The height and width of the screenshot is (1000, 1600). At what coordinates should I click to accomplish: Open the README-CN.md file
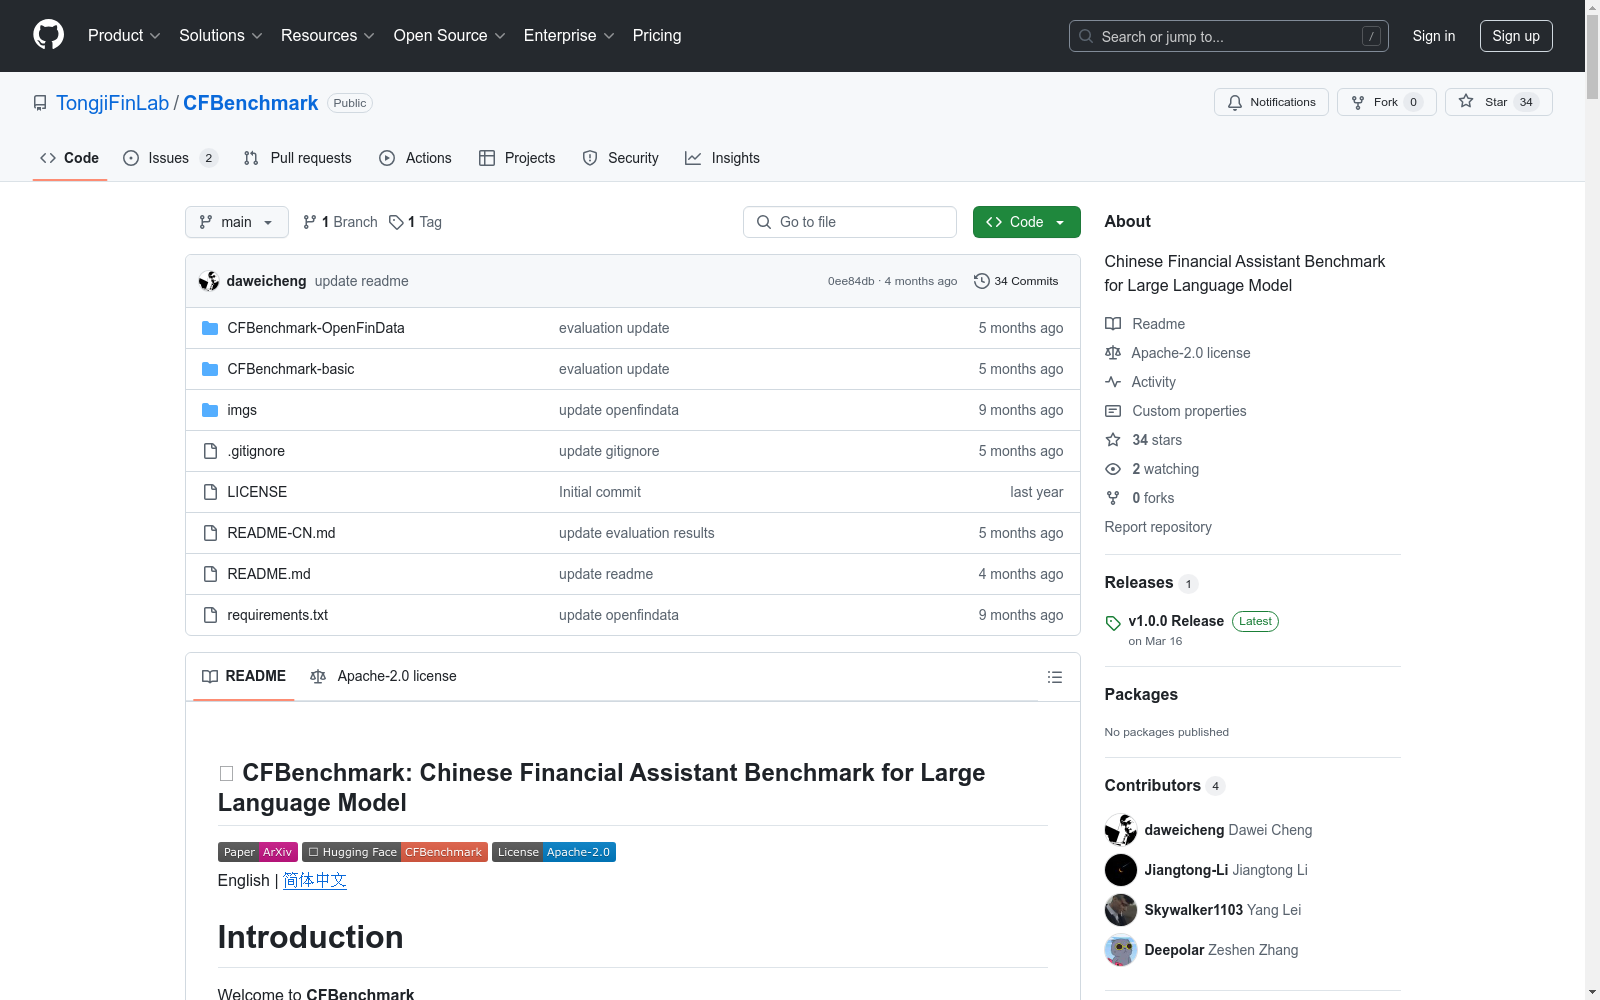[281, 533]
